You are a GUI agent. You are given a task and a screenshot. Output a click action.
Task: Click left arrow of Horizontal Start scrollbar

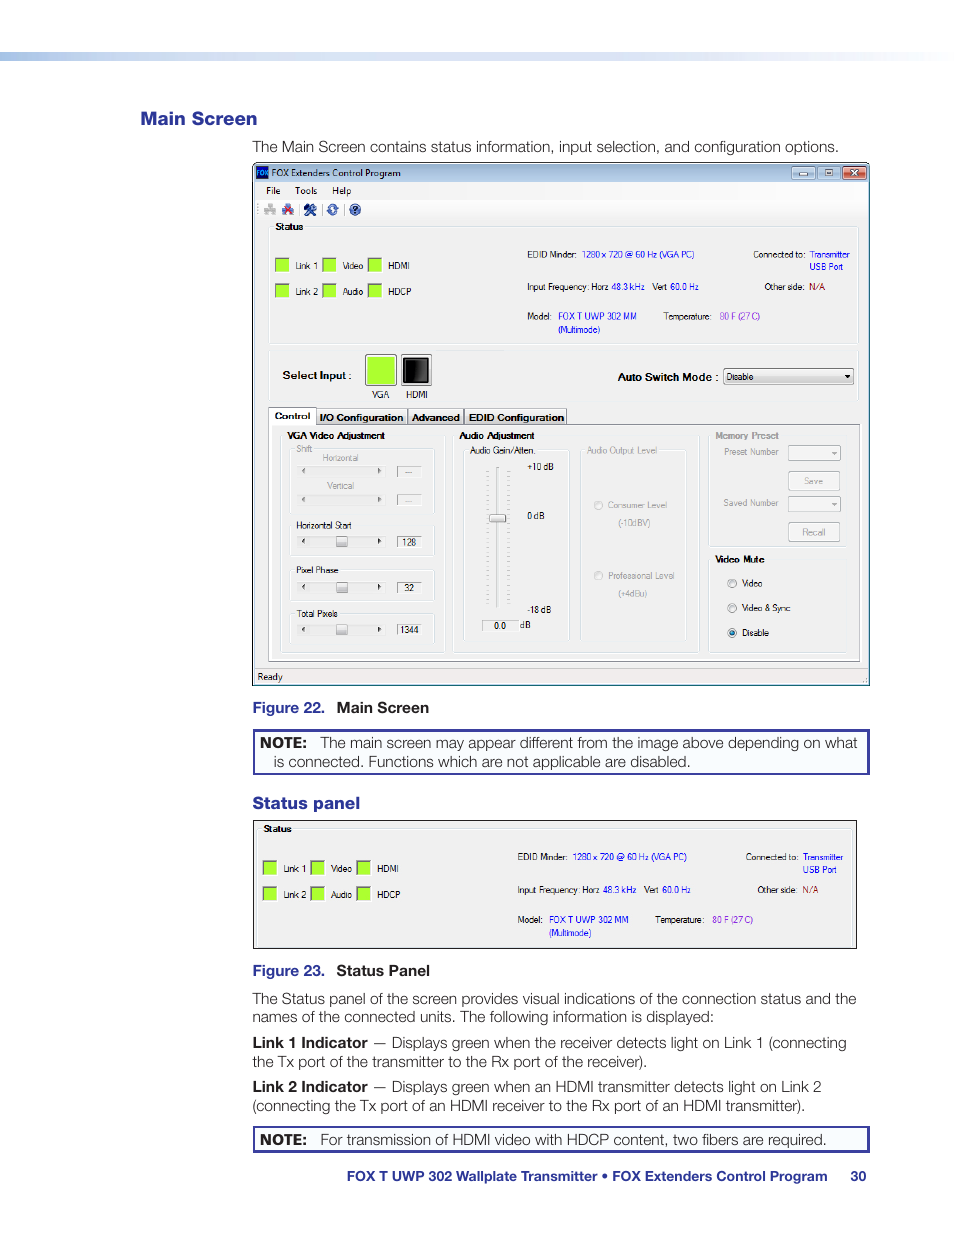point(303,541)
